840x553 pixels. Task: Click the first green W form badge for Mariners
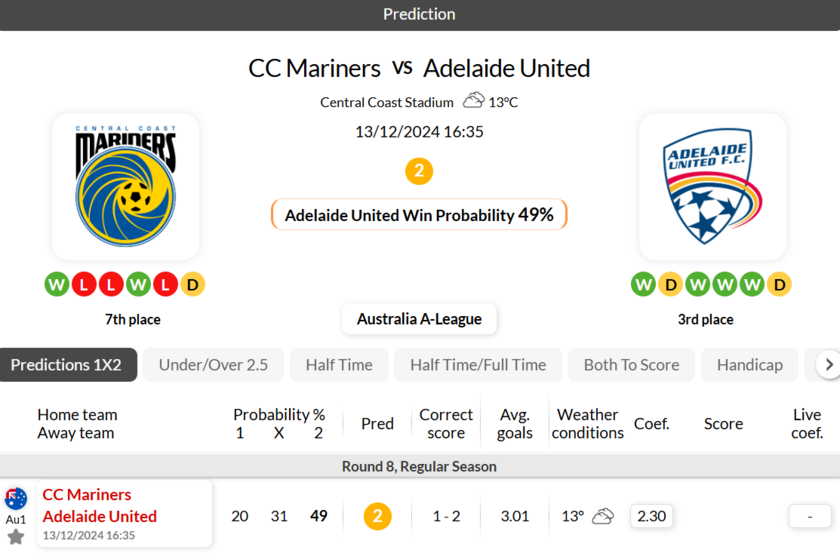coord(57,285)
